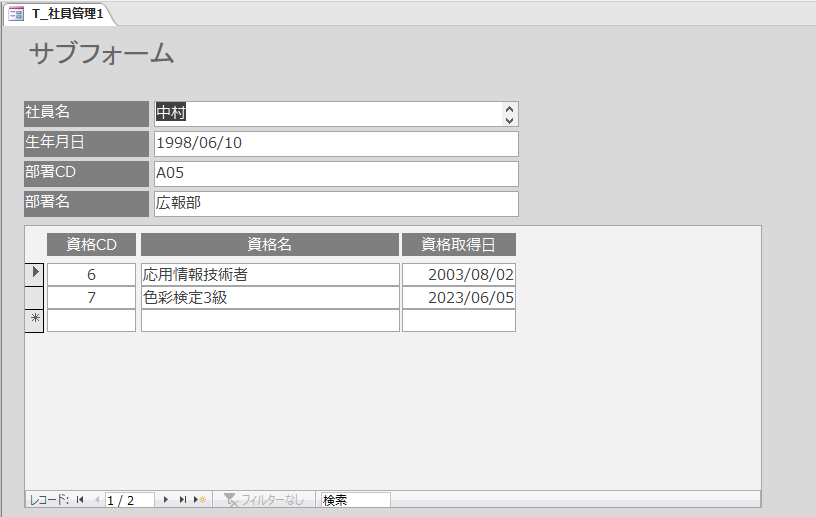The height and width of the screenshot is (517, 816).
Task: Go to first record in navigation bar
Action: pos(79,500)
